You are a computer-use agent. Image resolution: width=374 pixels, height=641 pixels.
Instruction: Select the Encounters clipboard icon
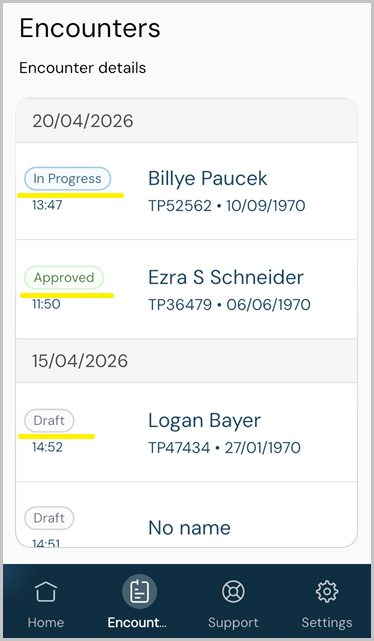(139, 591)
